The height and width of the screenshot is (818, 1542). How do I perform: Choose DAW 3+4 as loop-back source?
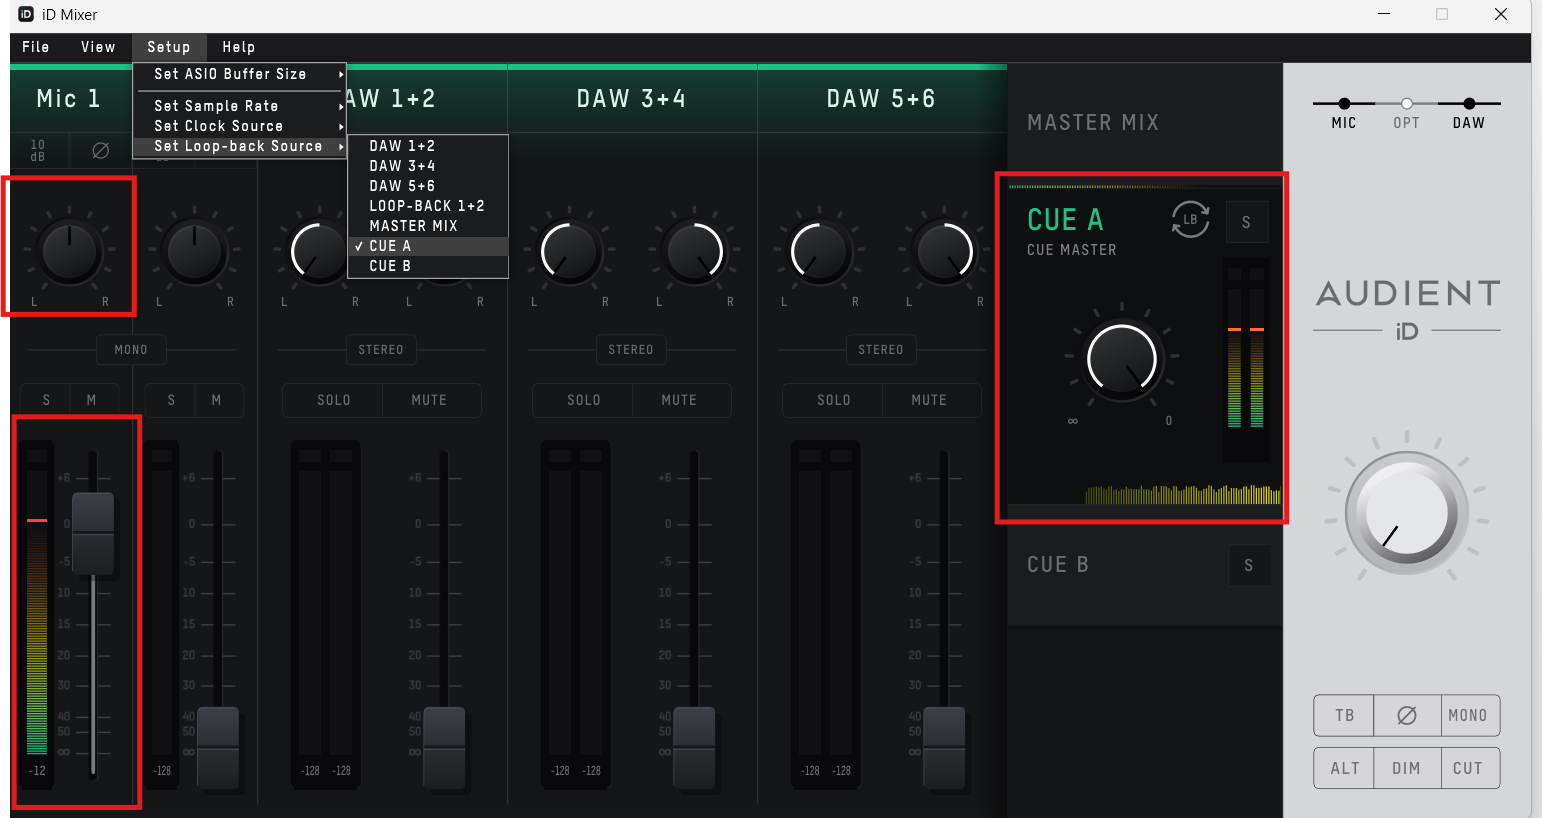(x=428, y=166)
